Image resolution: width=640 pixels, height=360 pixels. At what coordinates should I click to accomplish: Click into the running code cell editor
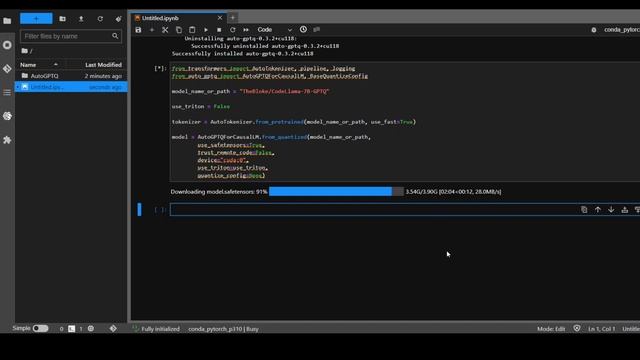coord(405,122)
